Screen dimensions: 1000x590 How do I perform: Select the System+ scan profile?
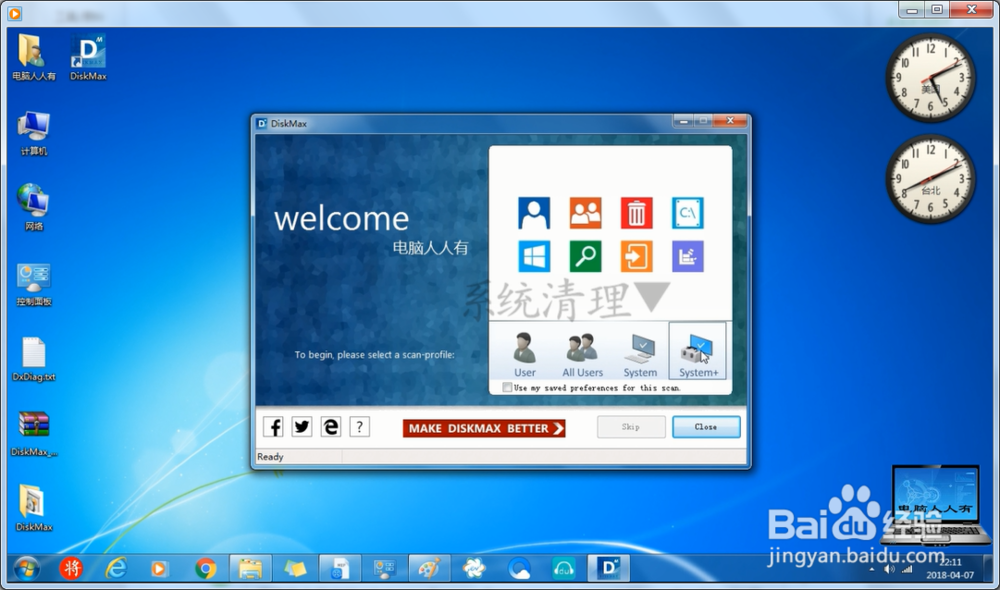point(698,351)
